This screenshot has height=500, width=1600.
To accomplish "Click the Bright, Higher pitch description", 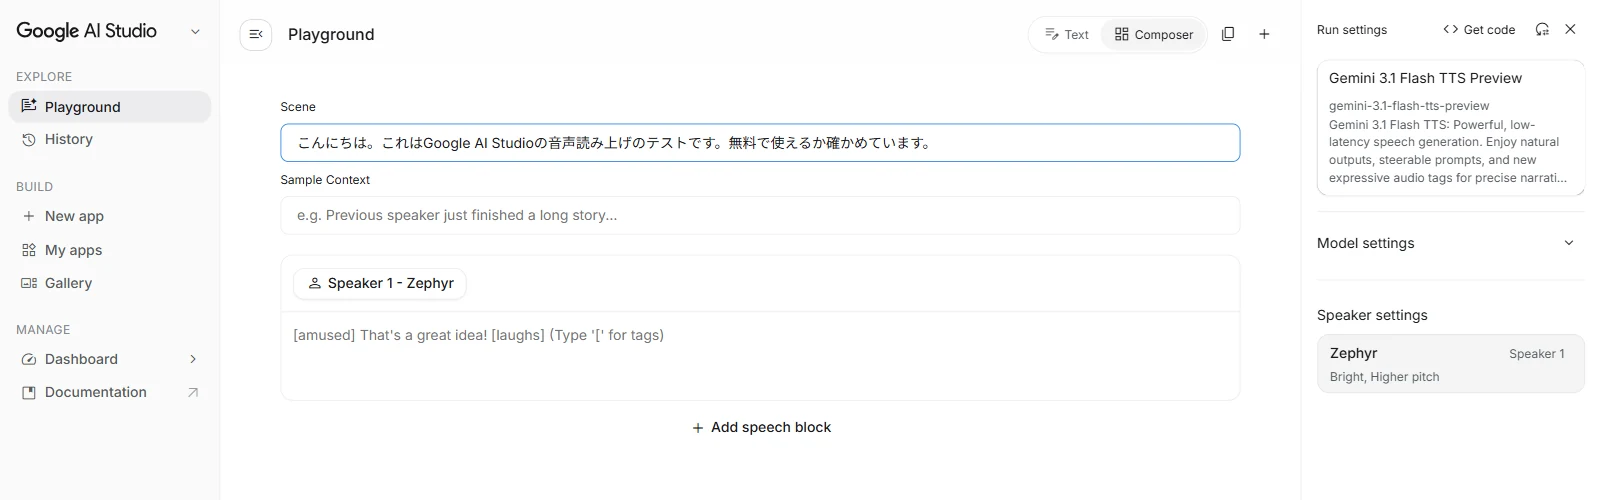I will 1385,377.
